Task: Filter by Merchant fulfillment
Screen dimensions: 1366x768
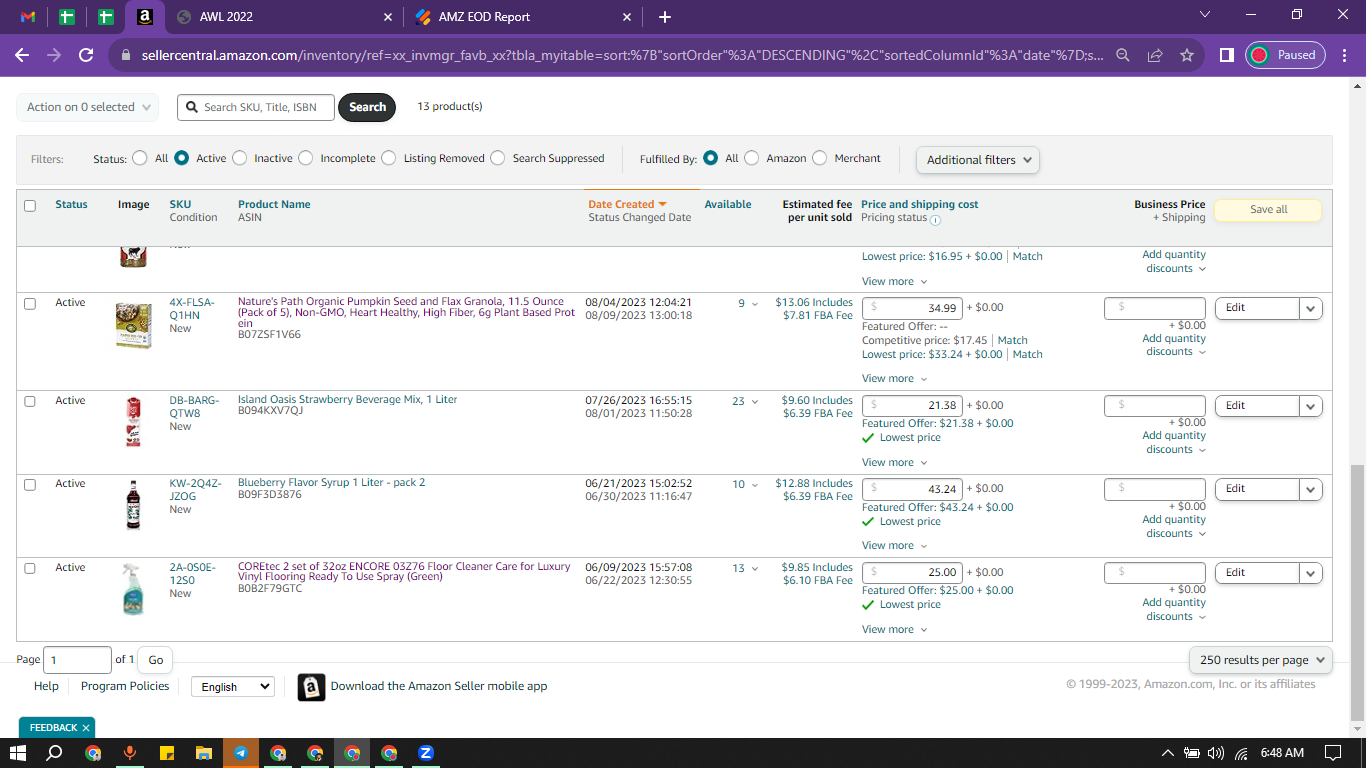Action: click(820, 158)
